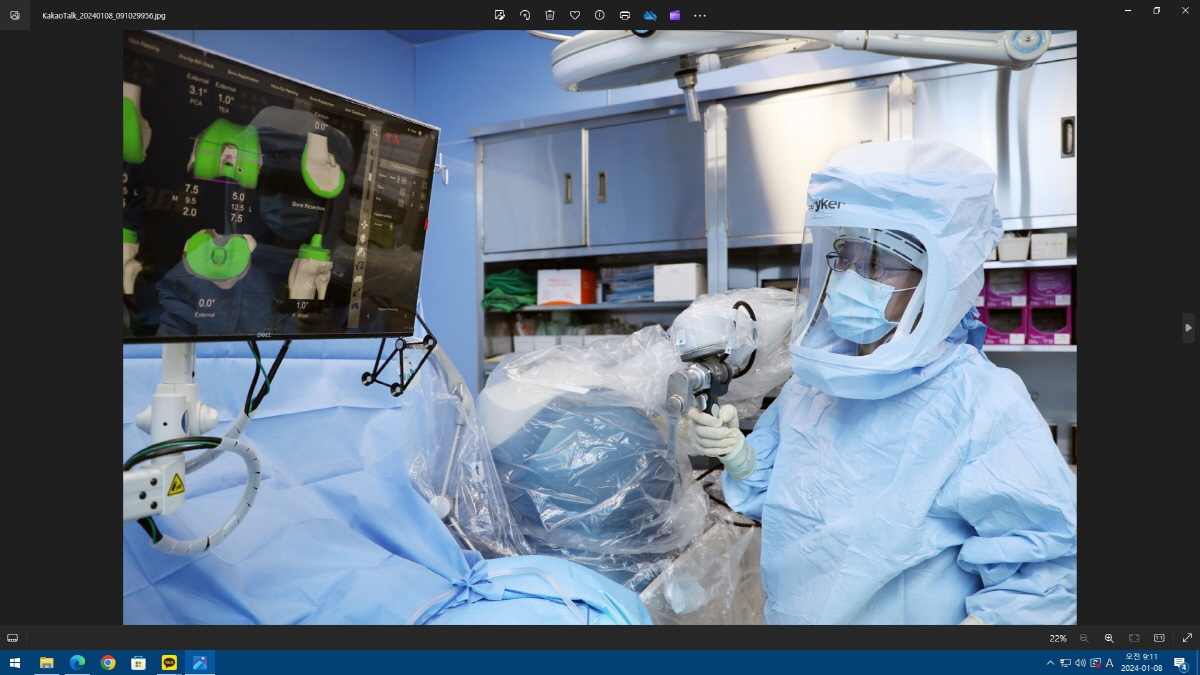Open the Clipchamp video editor icon
This screenshot has width=1200, height=675.
point(675,15)
